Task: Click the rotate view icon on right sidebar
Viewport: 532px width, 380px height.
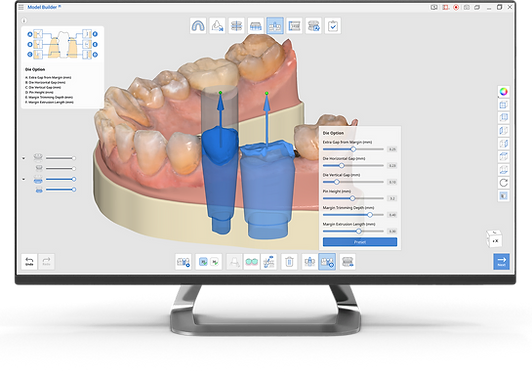Action: [504, 183]
